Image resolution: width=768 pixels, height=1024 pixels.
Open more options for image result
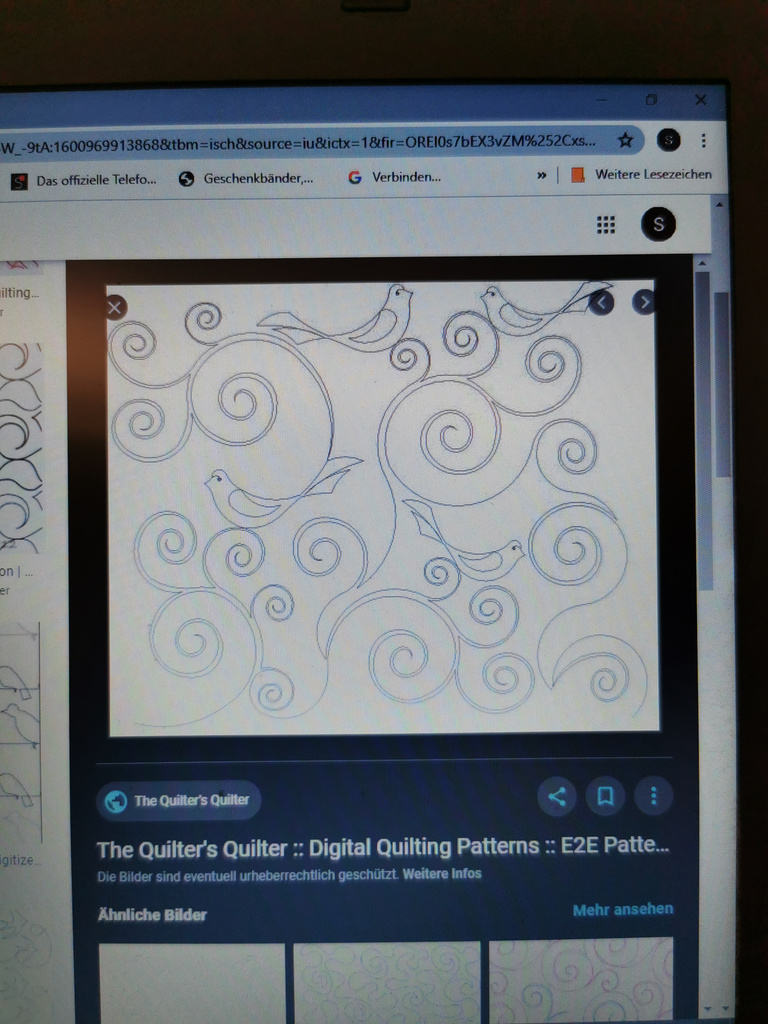point(653,796)
